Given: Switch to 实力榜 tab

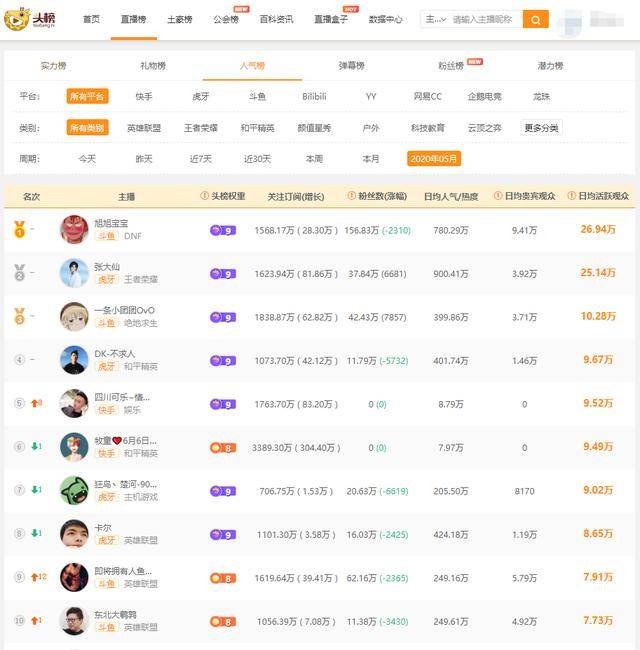Looking at the screenshot, I should pos(53,65).
